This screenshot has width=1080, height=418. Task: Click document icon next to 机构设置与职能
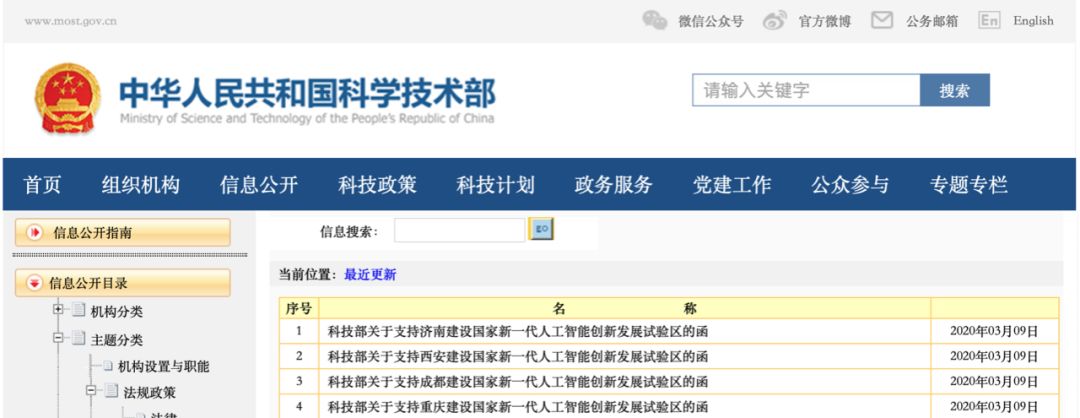click(108, 366)
